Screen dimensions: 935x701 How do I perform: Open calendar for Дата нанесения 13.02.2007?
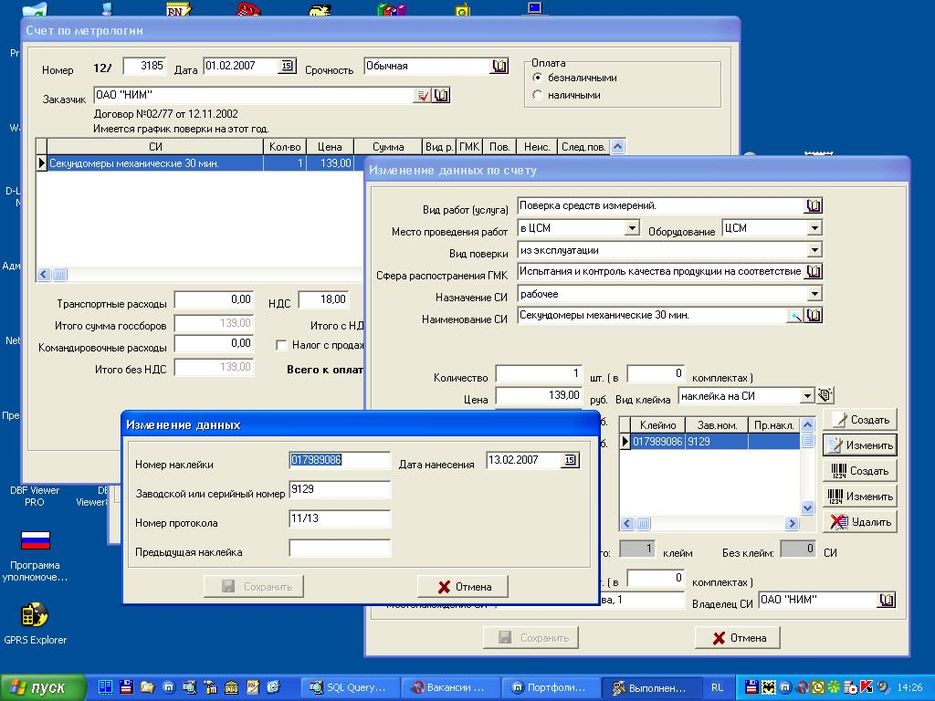[x=570, y=460]
